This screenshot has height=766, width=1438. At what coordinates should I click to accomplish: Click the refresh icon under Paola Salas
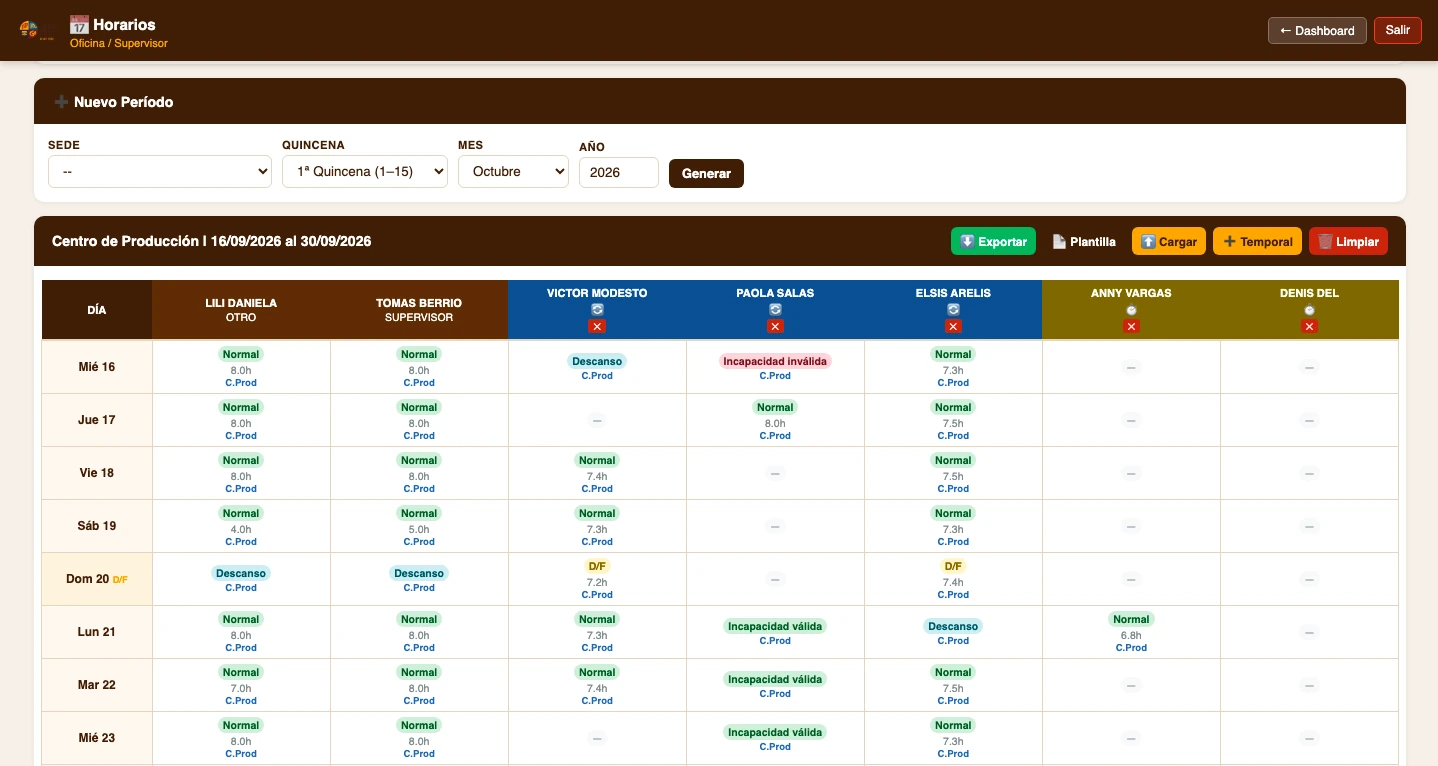pos(775,310)
